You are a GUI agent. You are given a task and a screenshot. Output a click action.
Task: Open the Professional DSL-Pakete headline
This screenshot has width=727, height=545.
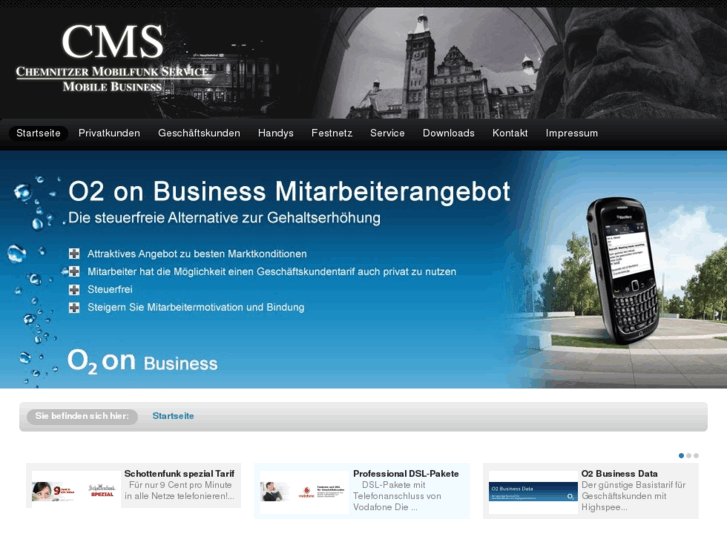[x=406, y=474]
